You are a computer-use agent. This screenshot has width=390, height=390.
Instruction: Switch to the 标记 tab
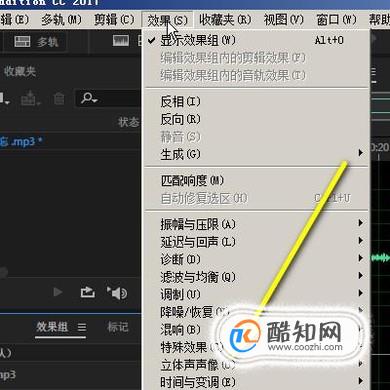[118, 327]
